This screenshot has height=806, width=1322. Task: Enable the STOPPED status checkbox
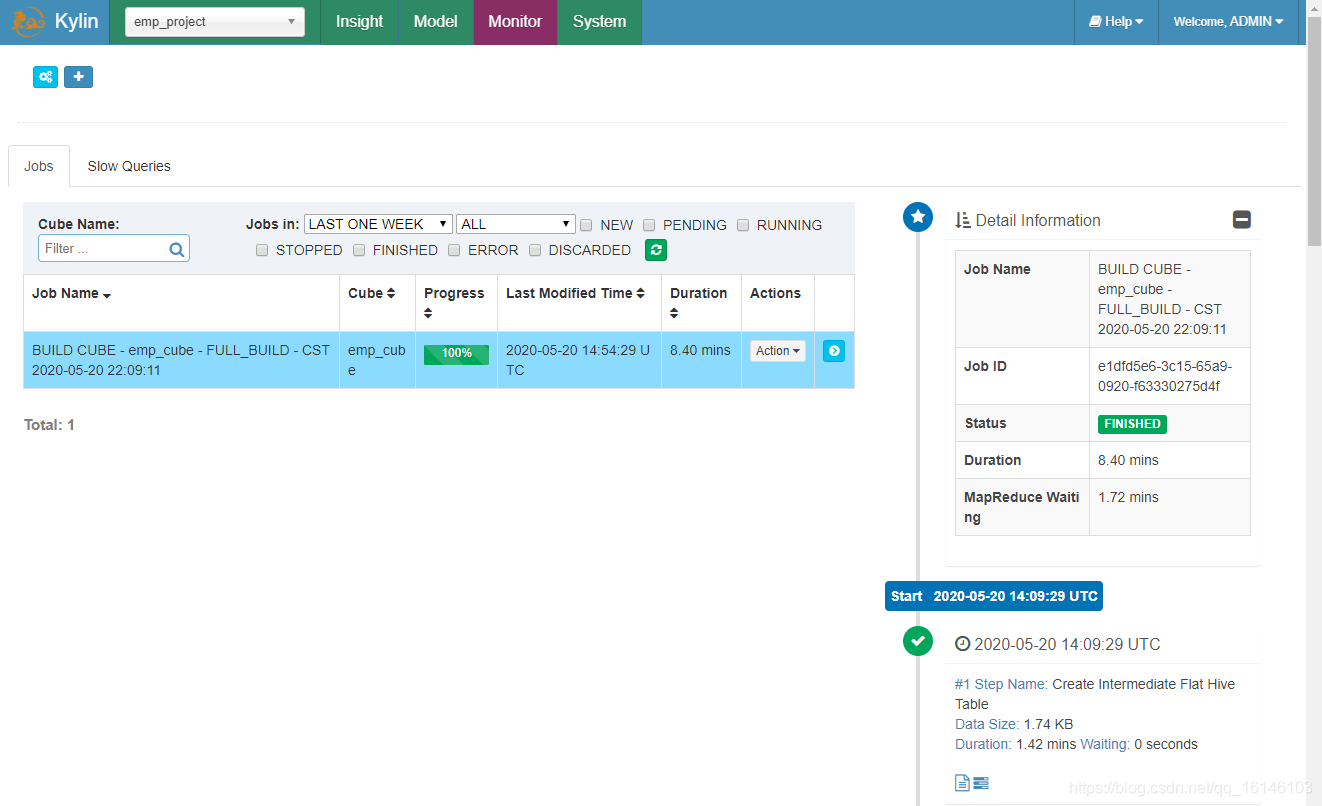[x=262, y=250]
